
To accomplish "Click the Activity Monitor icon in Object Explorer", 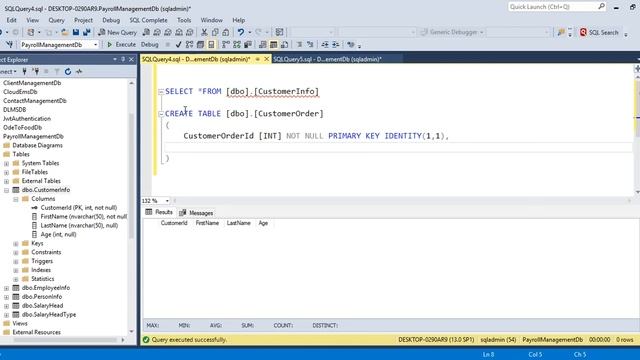I will pos(79,71).
